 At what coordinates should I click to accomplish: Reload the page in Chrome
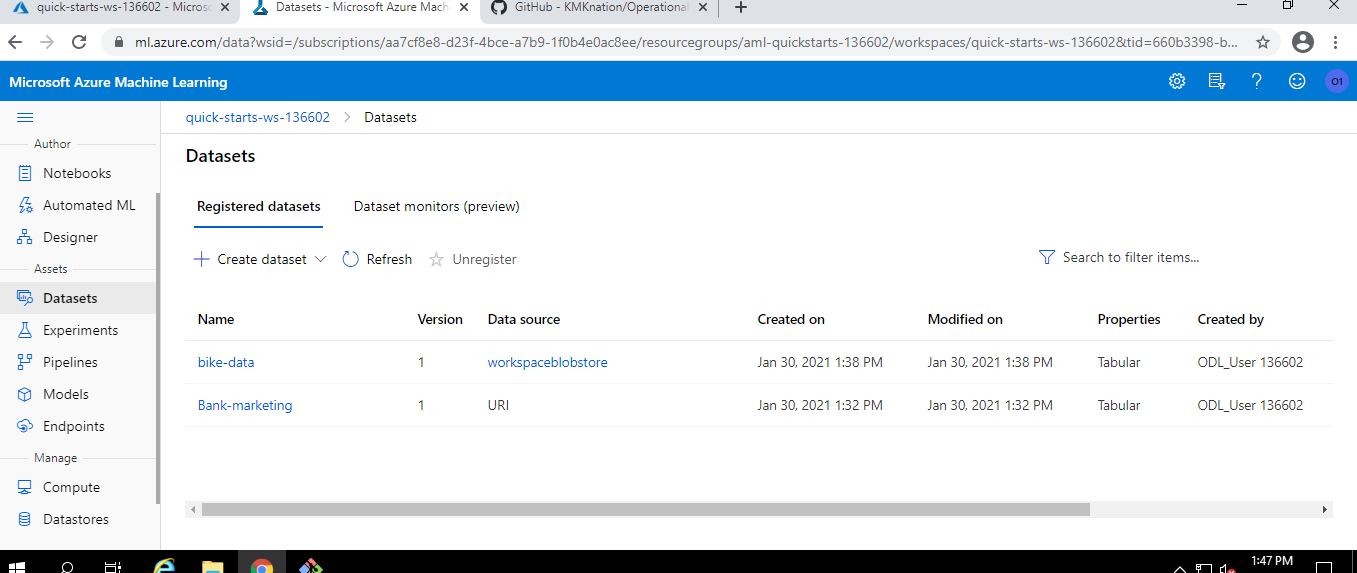point(78,43)
